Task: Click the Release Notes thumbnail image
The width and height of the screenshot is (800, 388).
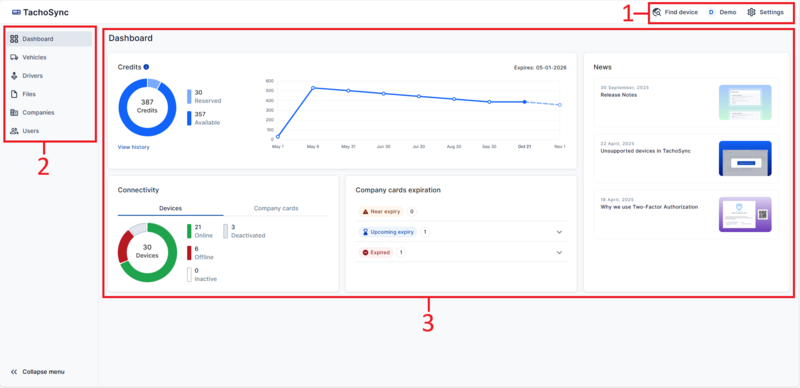Action: [745, 102]
